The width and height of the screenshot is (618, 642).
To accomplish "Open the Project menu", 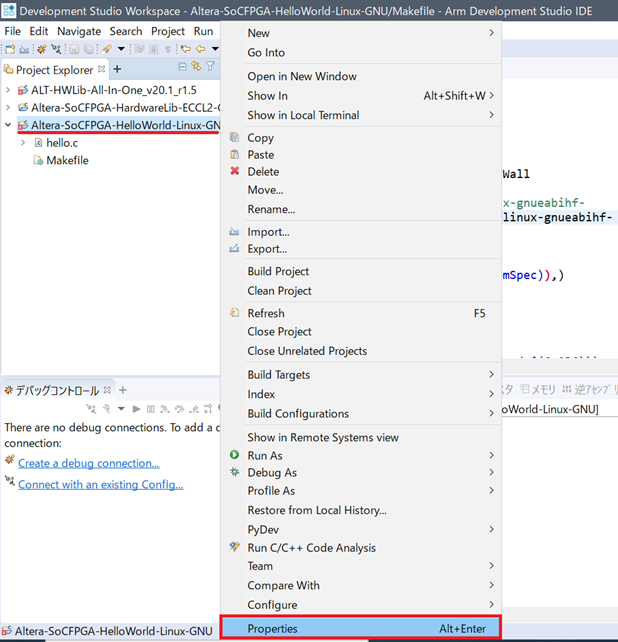I will point(168,31).
